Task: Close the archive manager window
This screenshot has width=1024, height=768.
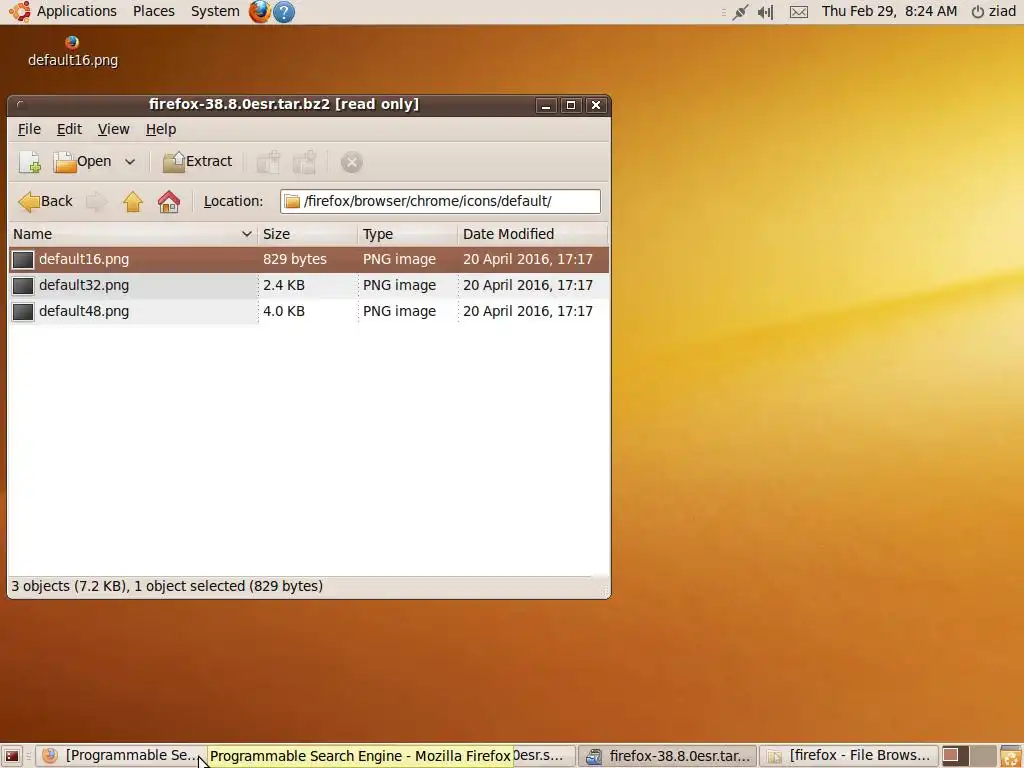Action: coord(596,105)
